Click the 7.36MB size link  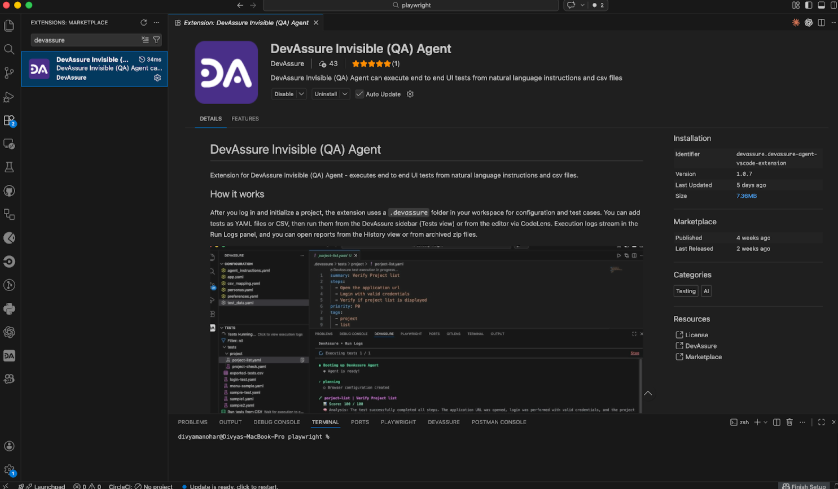[747, 196]
